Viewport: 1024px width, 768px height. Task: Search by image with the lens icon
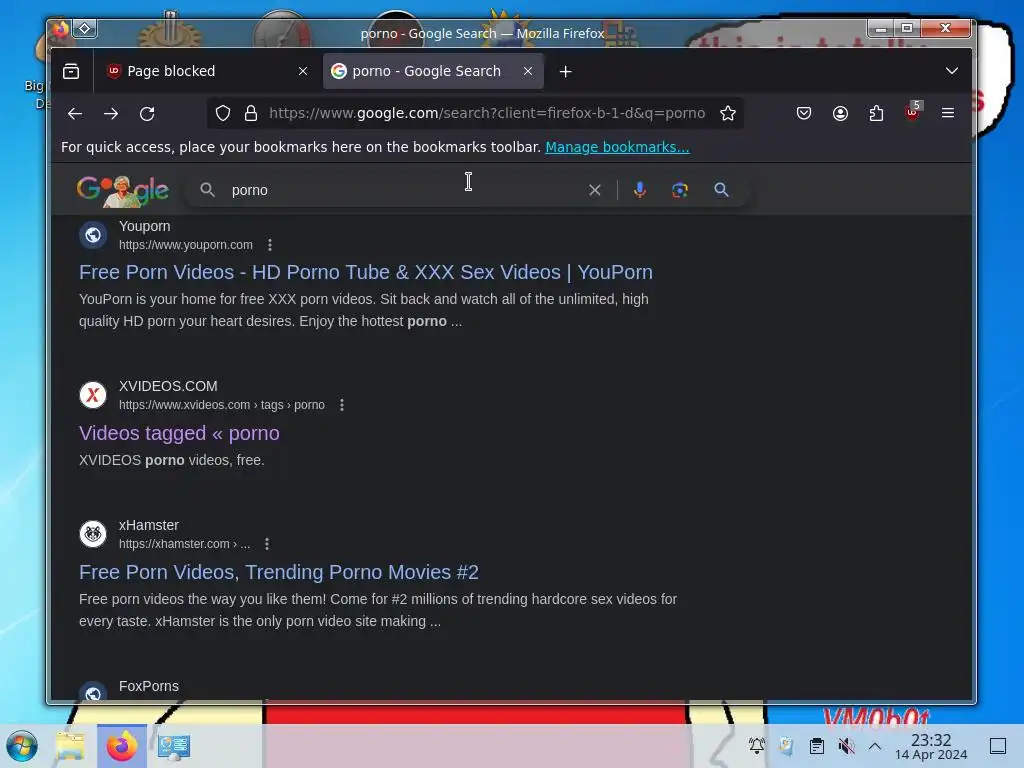click(680, 190)
